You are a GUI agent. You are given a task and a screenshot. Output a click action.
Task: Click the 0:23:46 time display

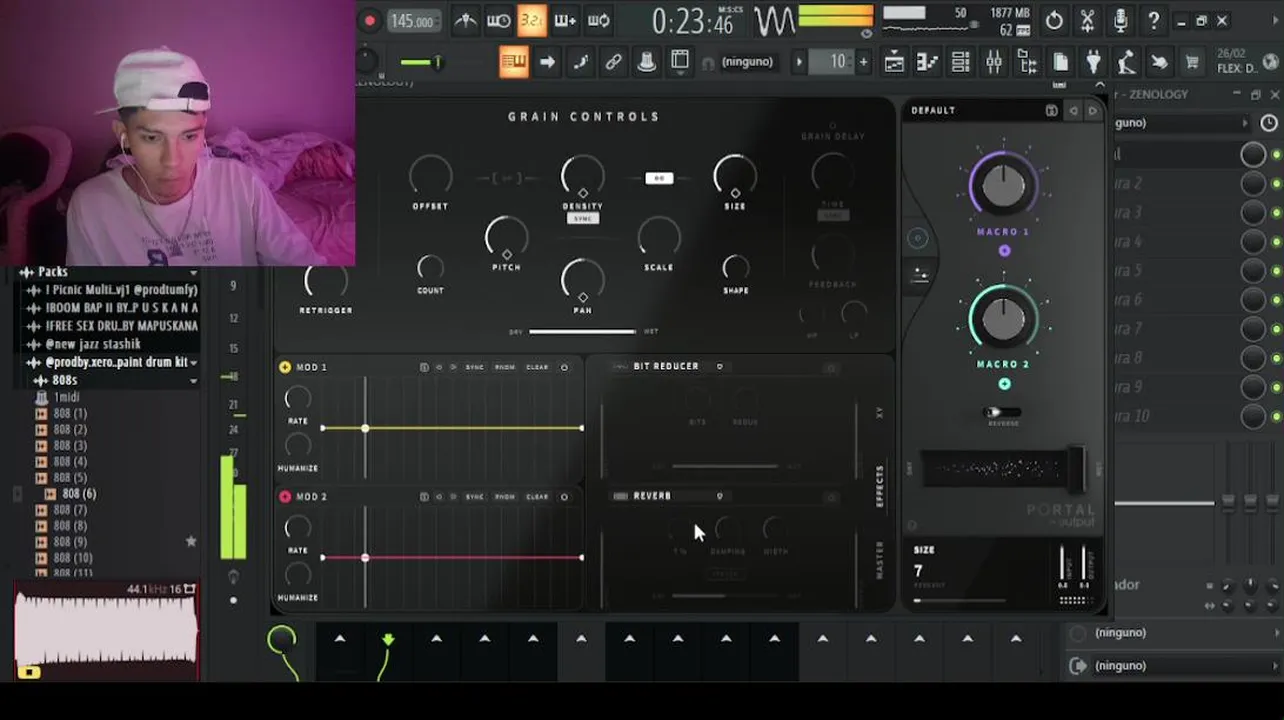(x=692, y=21)
